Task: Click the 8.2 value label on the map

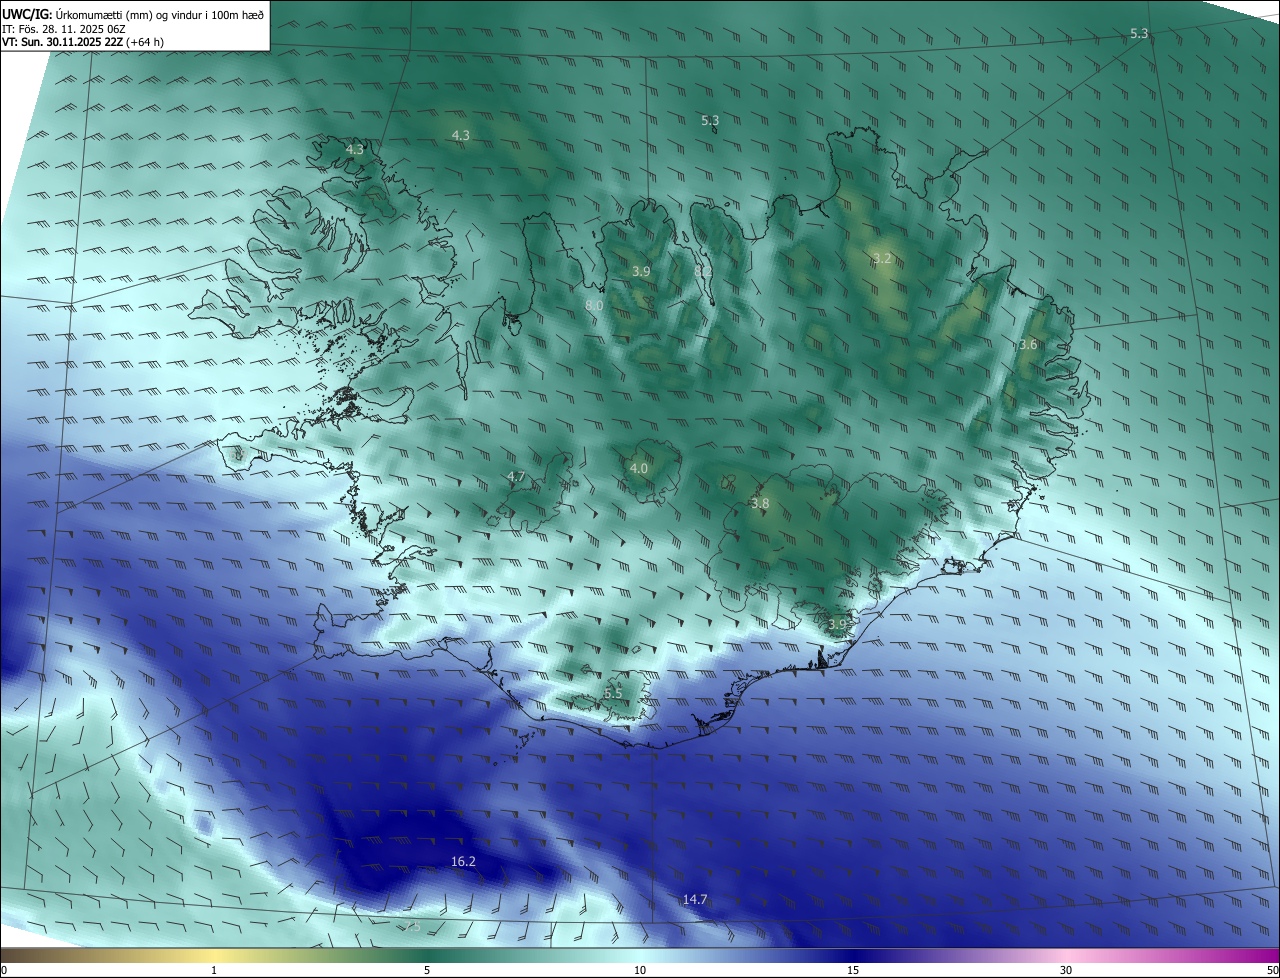Action: click(x=703, y=271)
